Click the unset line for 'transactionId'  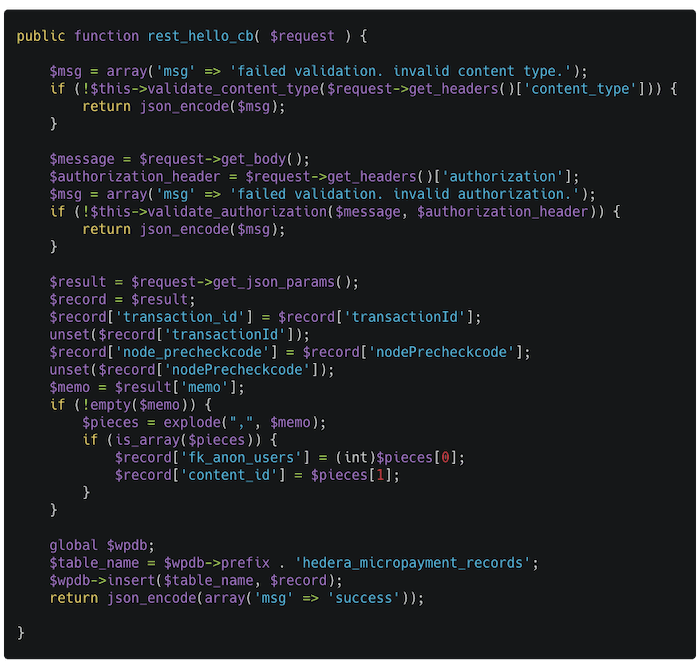(179, 334)
